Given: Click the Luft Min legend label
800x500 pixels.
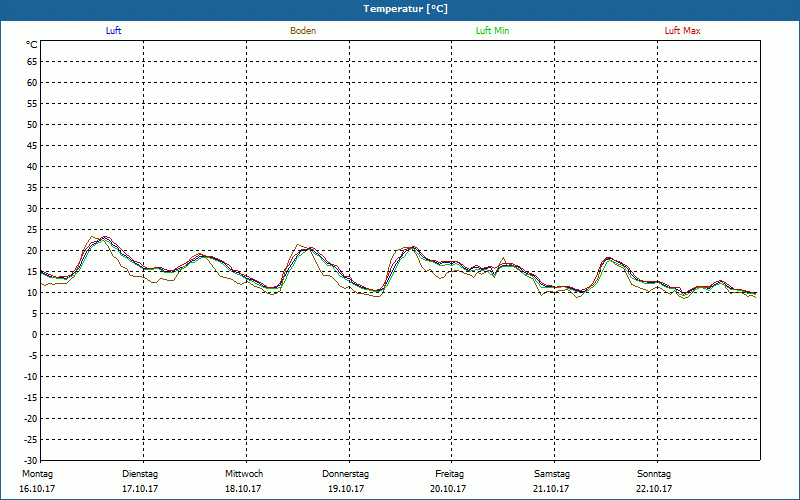Looking at the screenshot, I should pos(492,31).
